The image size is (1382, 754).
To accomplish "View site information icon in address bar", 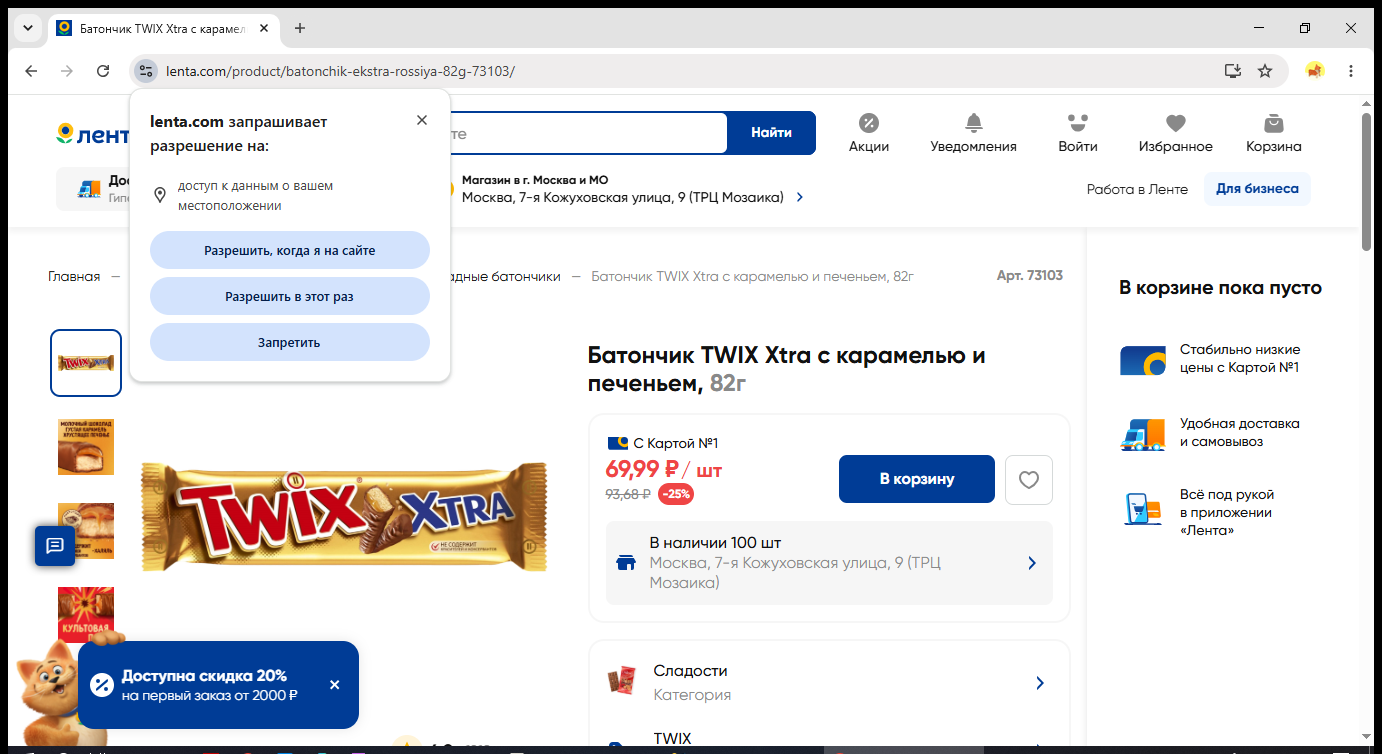I will coord(146,71).
